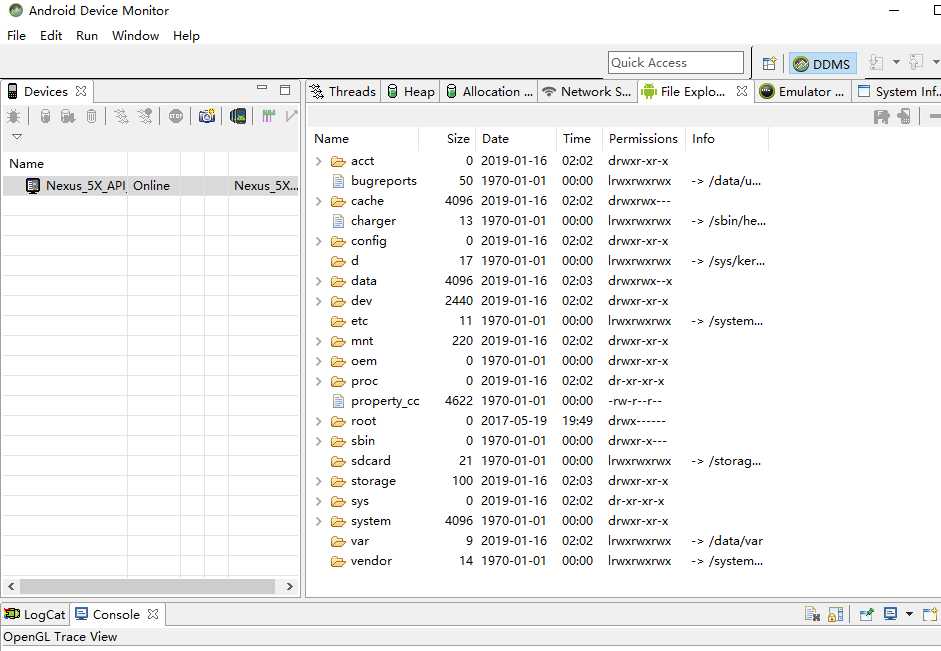Click the Update Threads icon
This screenshot has height=651, width=941.
click(x=121, y=116)
